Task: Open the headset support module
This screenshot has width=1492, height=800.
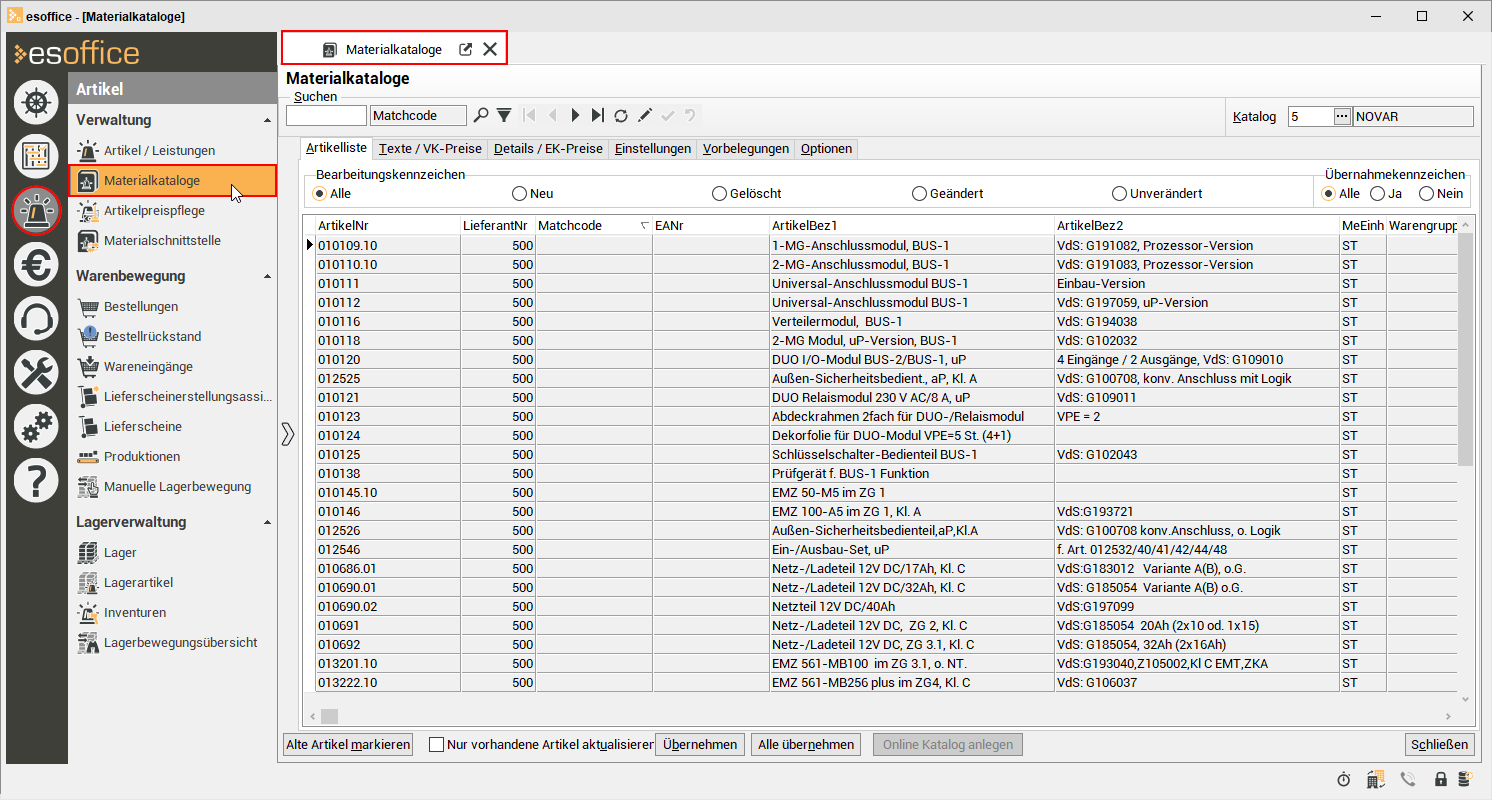Action: click(x=37, y=319)
